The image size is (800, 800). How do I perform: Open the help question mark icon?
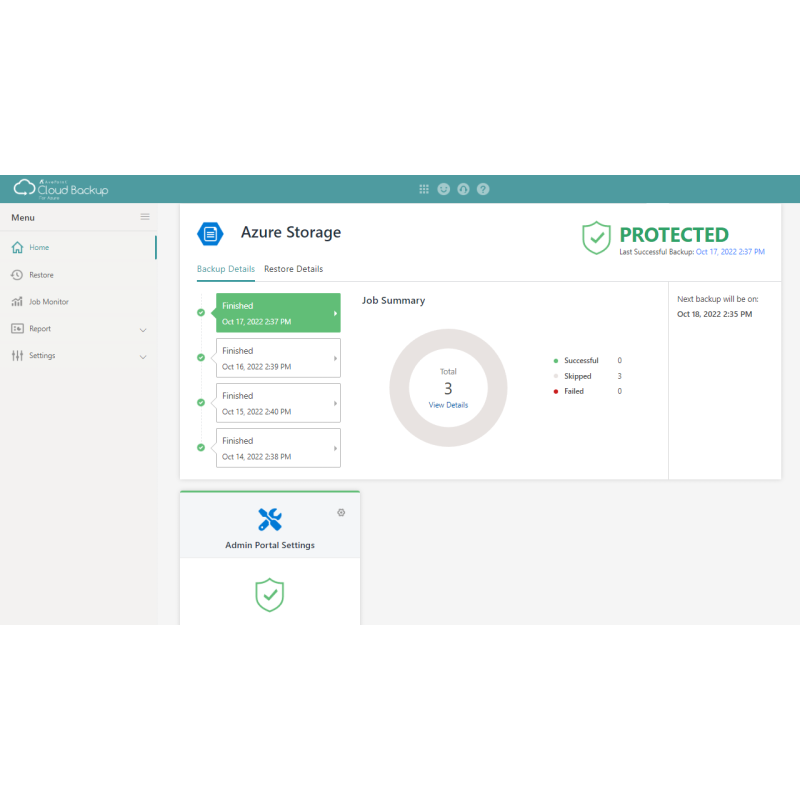pyautogui.click(x=483, y=189)
